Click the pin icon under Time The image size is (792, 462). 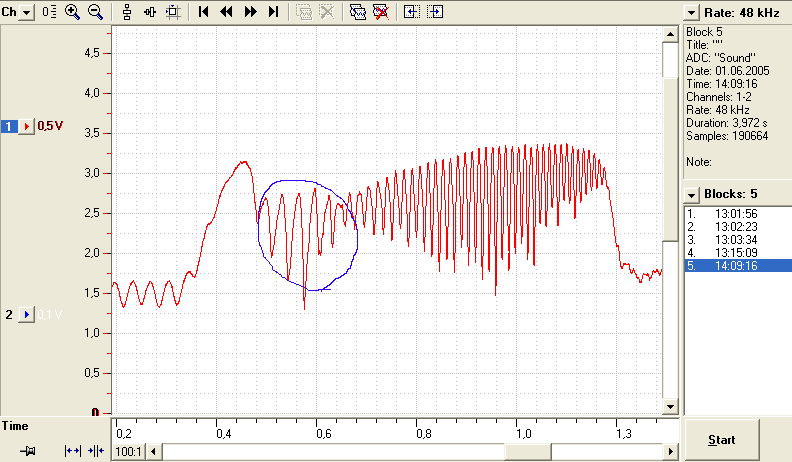(27, 451)
